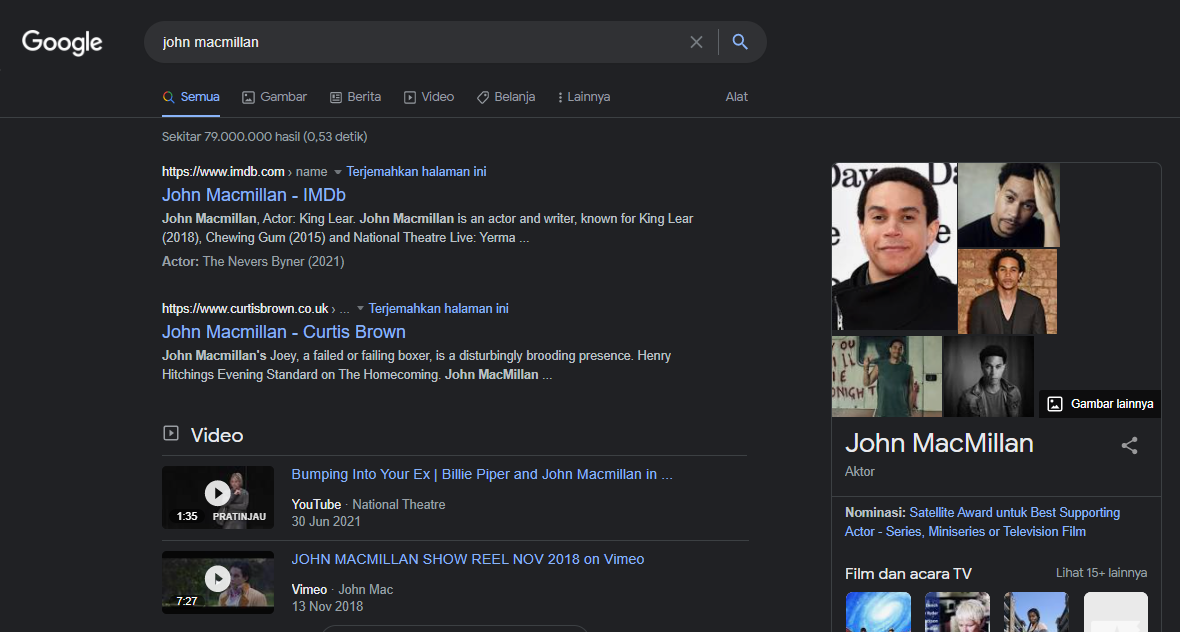Click the Video section heading icon
This screenshot has width=1180, height=632.
pyautogui.click(x=171, y=433)
